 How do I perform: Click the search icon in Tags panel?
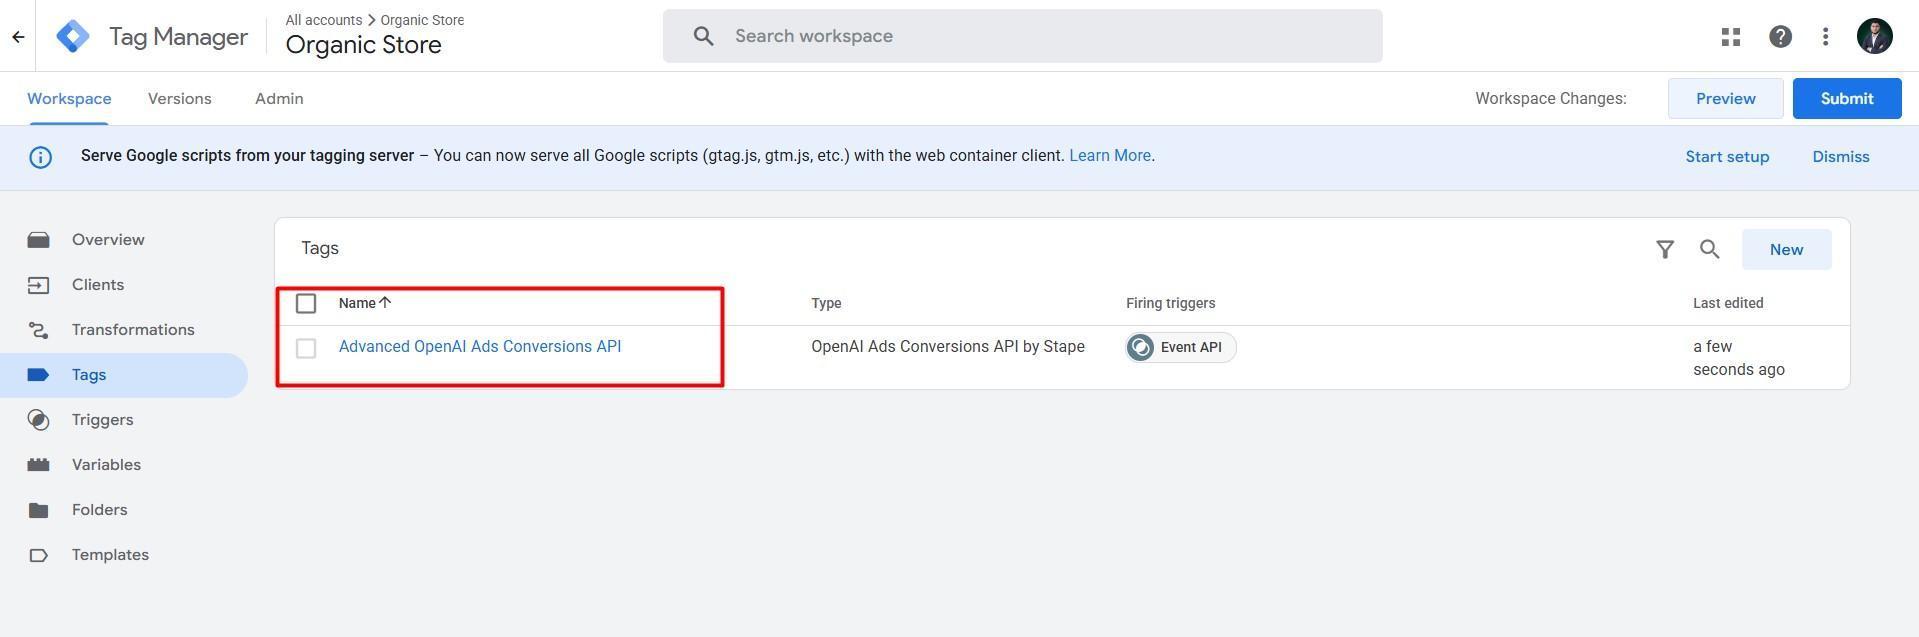point(1710,249)
